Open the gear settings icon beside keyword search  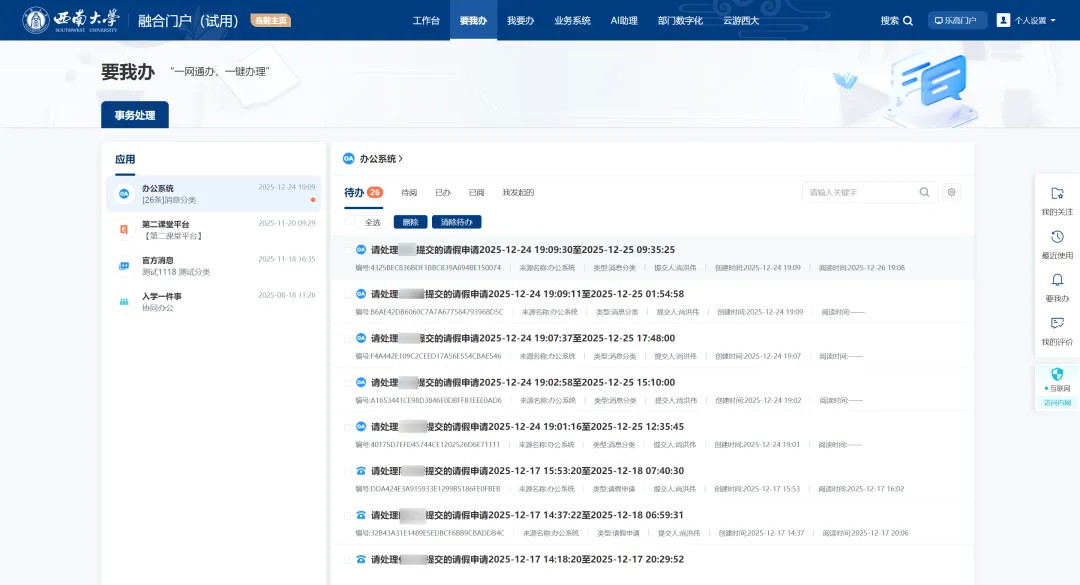point(951,192)
